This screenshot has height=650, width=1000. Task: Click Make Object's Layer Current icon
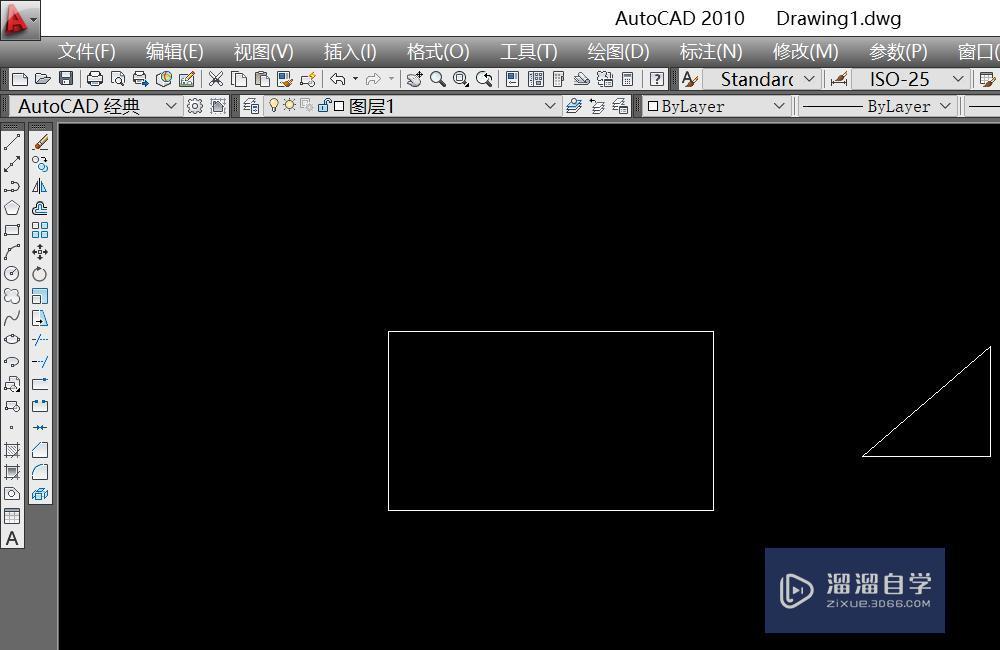click(x=574, y=106)
